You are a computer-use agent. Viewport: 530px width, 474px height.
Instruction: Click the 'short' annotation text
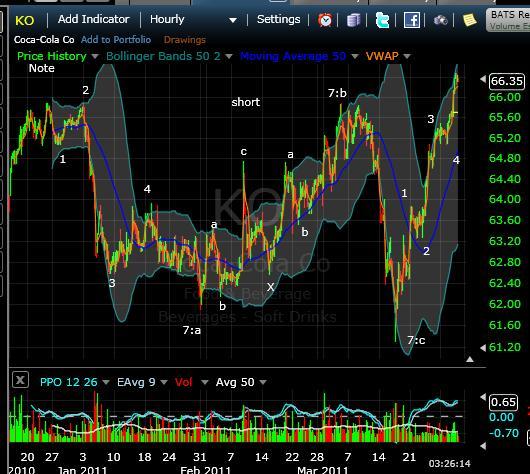click(x=246, y=102)
